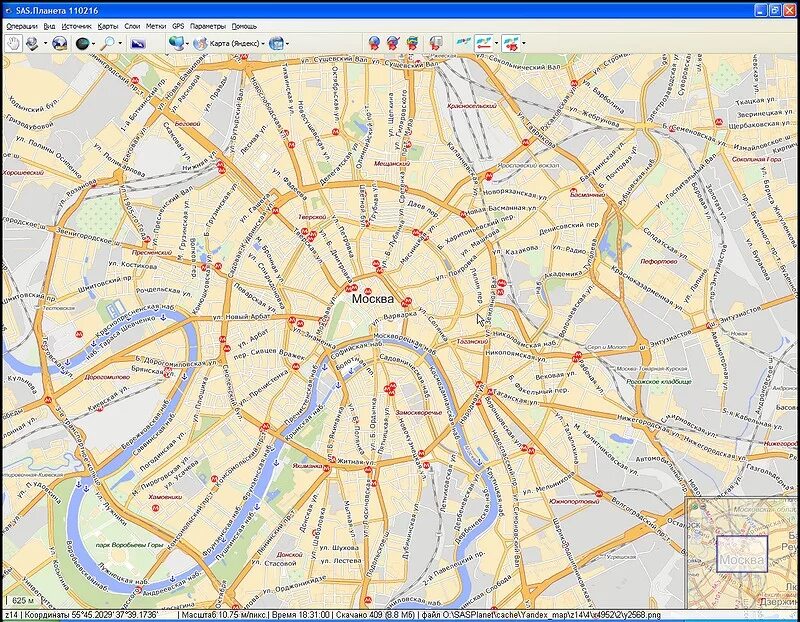The image size is (800, 622).
Task: Click the Хамовники district label
Action: coord(165,496)
